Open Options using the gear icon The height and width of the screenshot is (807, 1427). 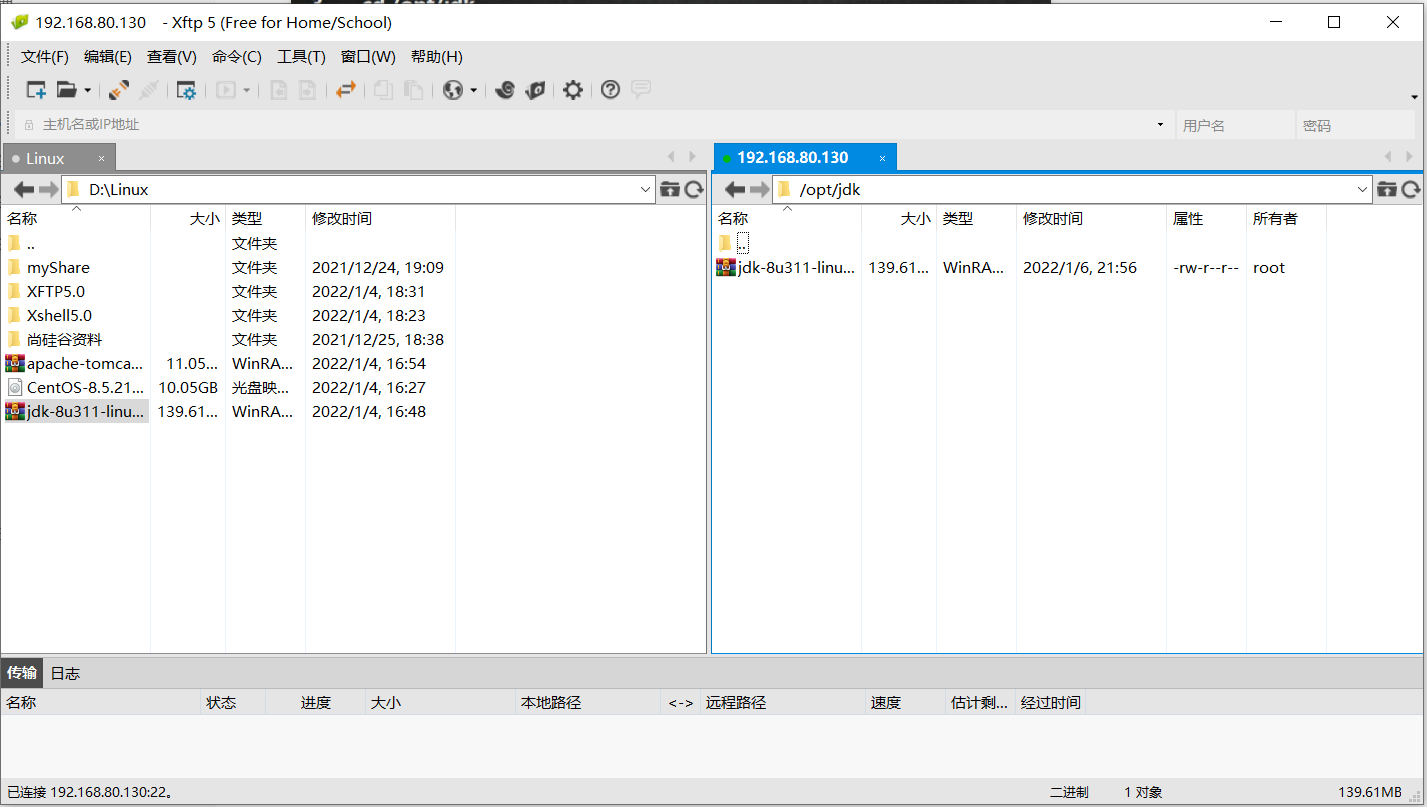[x=572, y=90]
